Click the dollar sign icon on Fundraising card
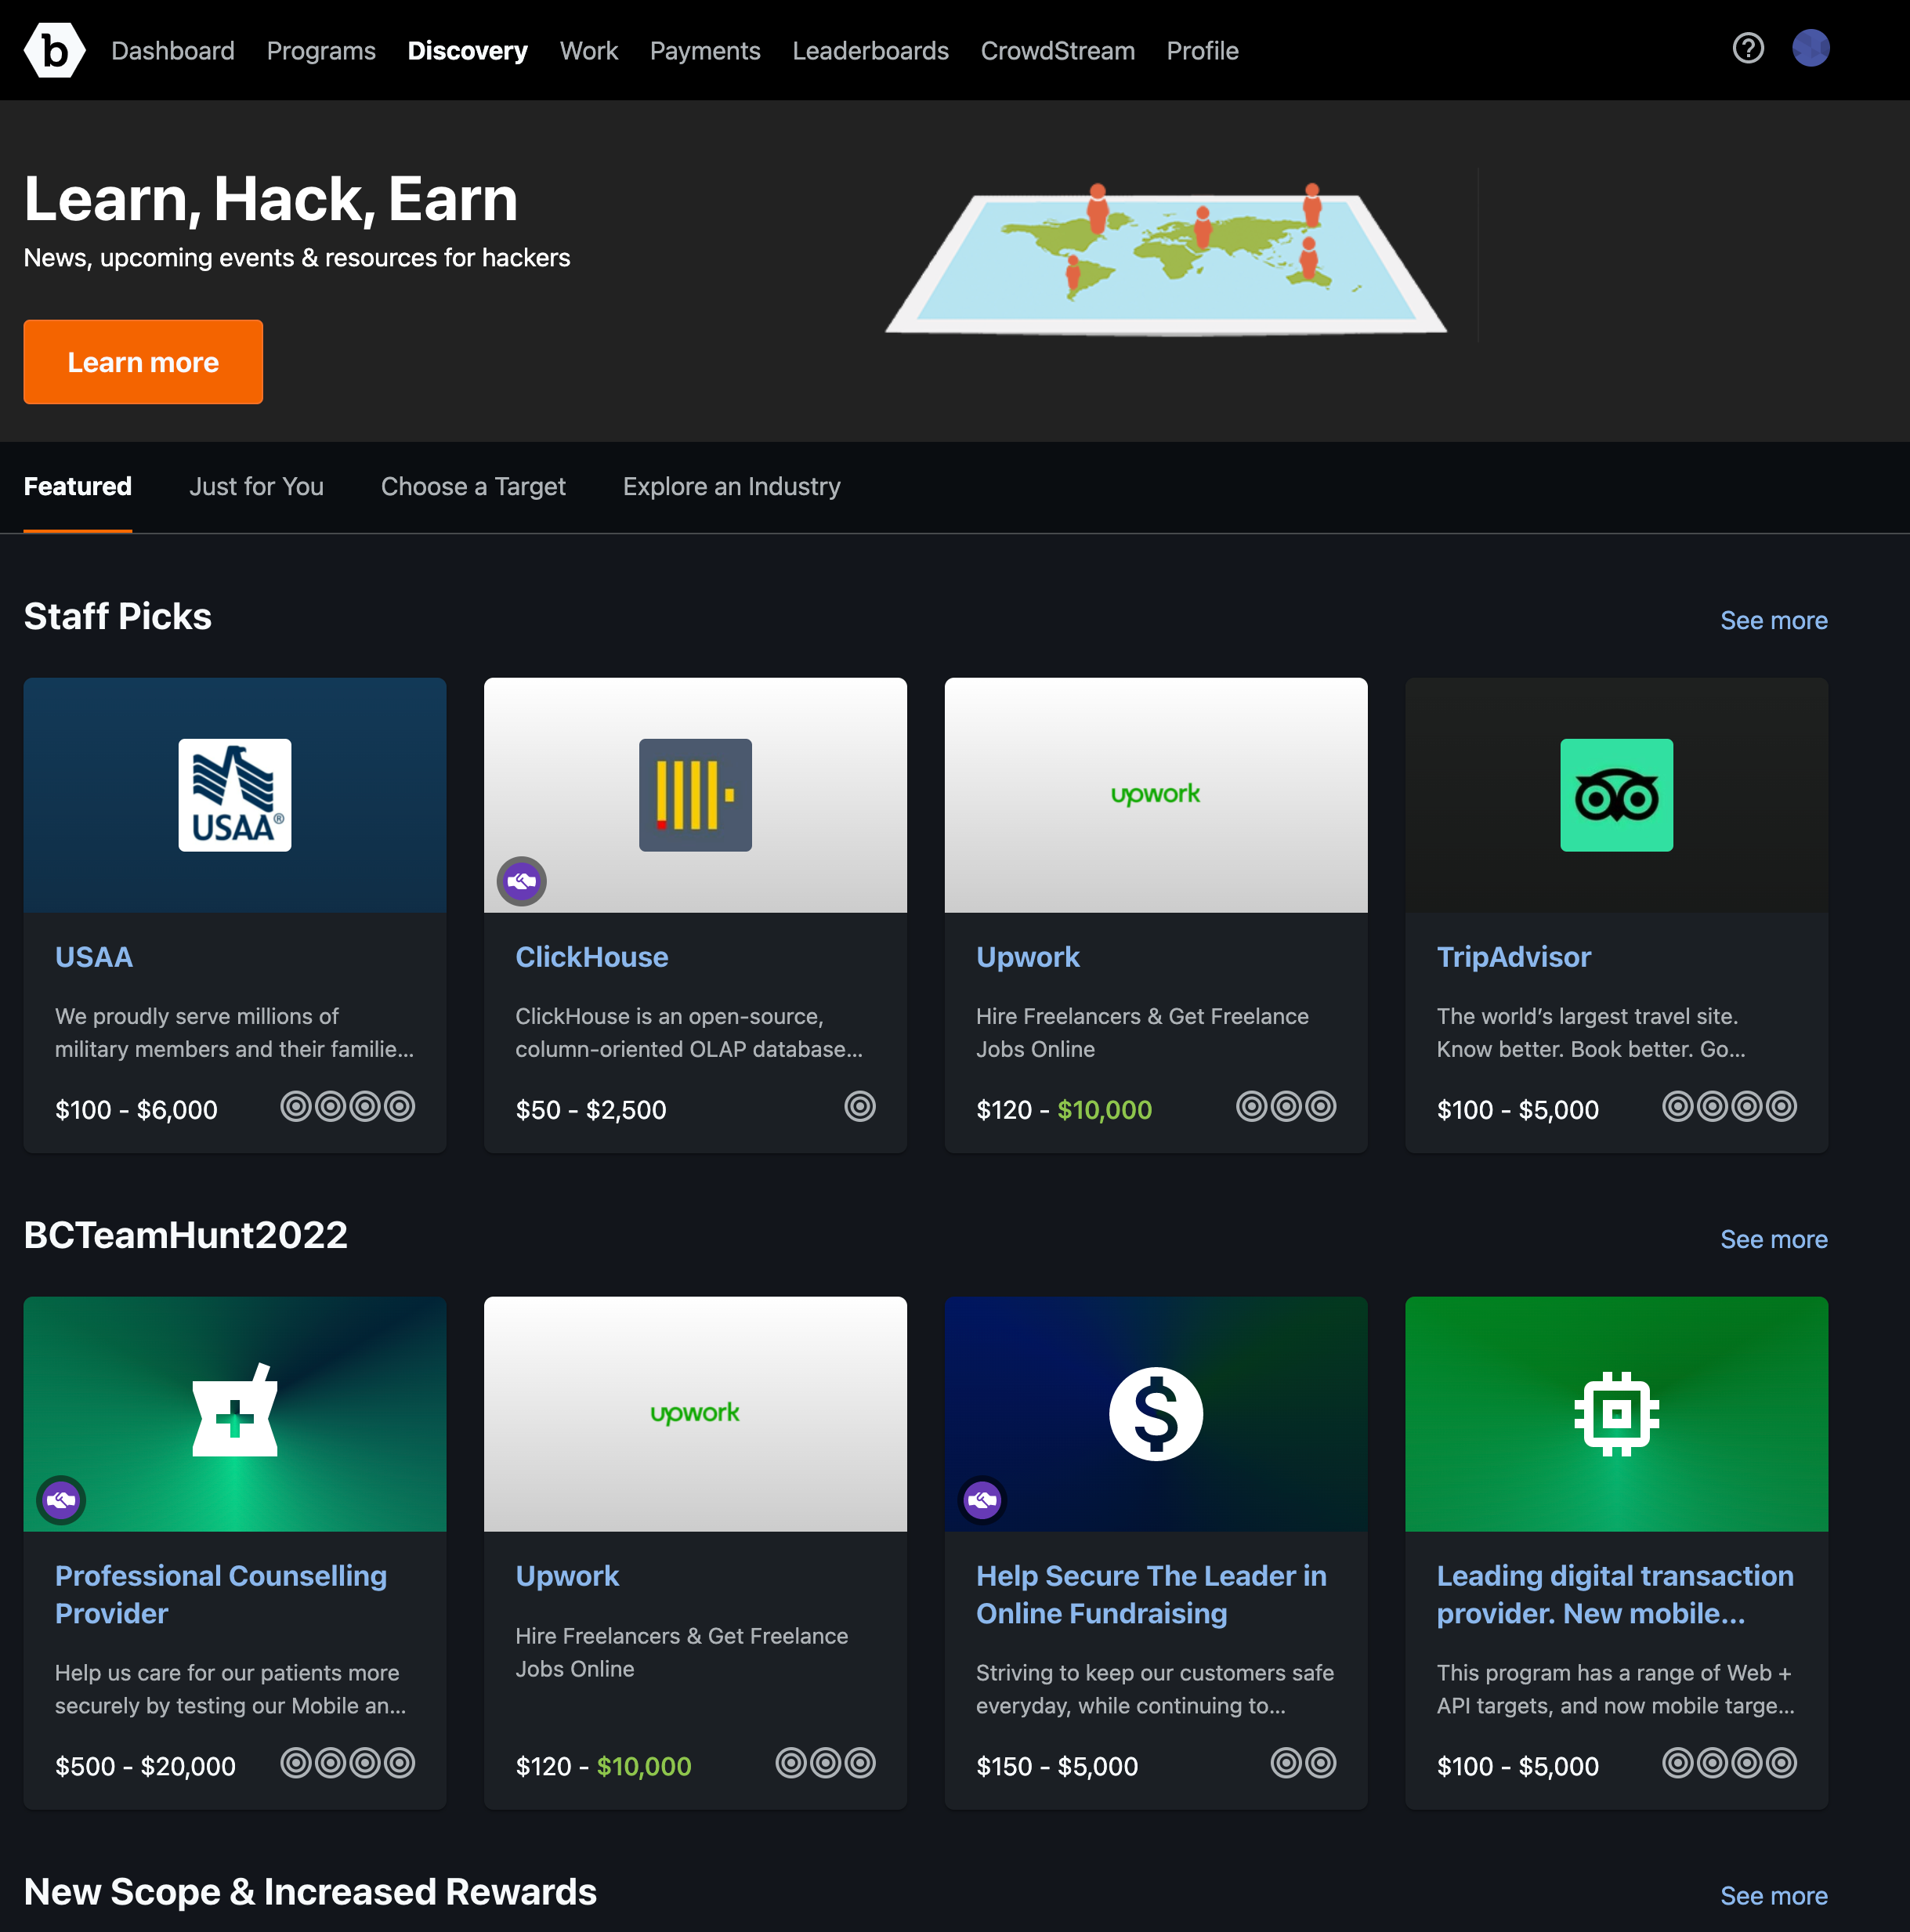 pos(1156,1414)
